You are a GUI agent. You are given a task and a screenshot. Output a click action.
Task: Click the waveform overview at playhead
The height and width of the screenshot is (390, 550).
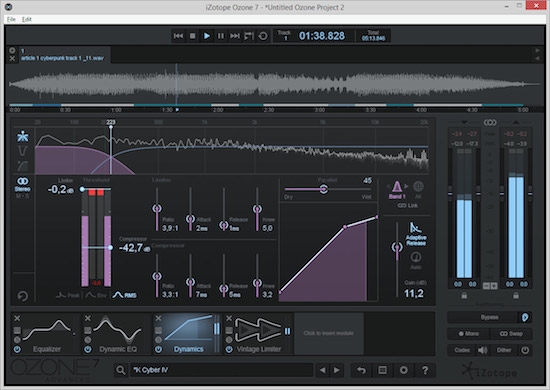(x=176, y=84)
